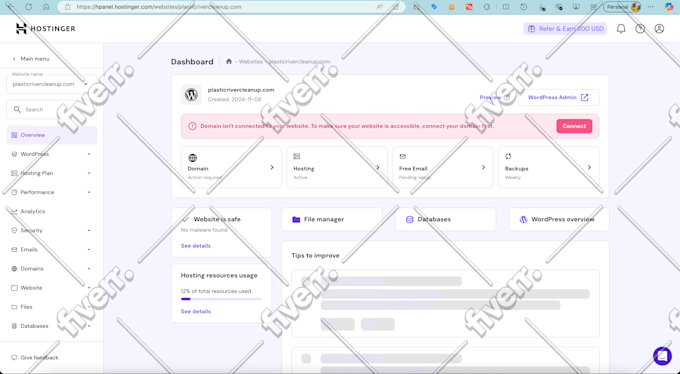Click the Databases cylinder icon

click(x=409, y=220)
